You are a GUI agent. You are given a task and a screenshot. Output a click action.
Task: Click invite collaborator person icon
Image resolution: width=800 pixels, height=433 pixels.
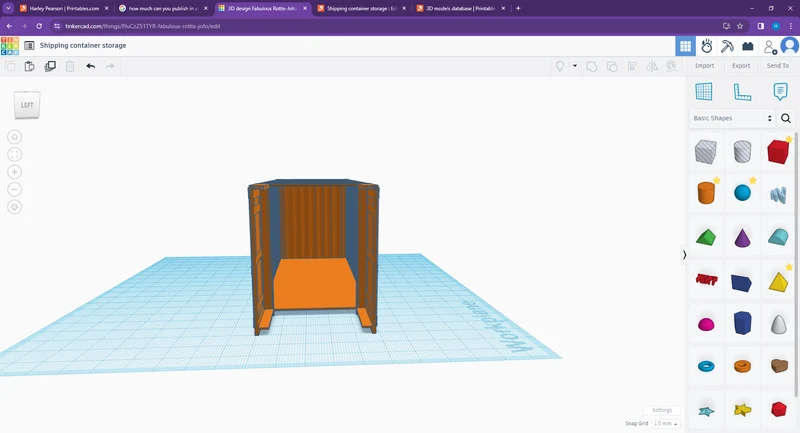[770, 46]
